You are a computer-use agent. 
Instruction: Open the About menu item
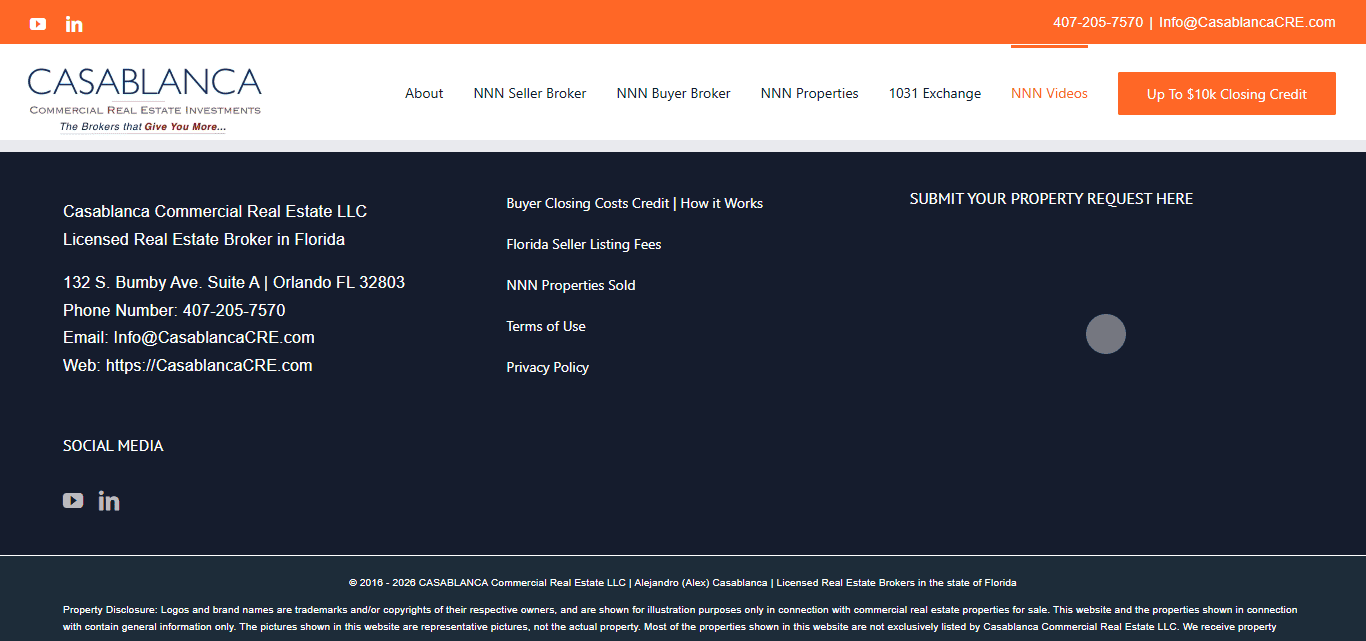coord(424,93)
